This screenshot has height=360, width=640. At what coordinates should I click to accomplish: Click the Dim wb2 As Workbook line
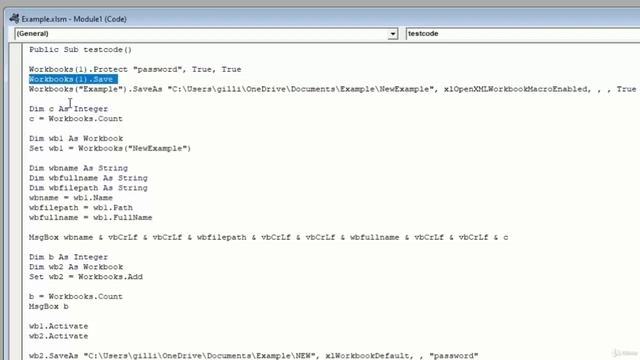tap(76, 267)
